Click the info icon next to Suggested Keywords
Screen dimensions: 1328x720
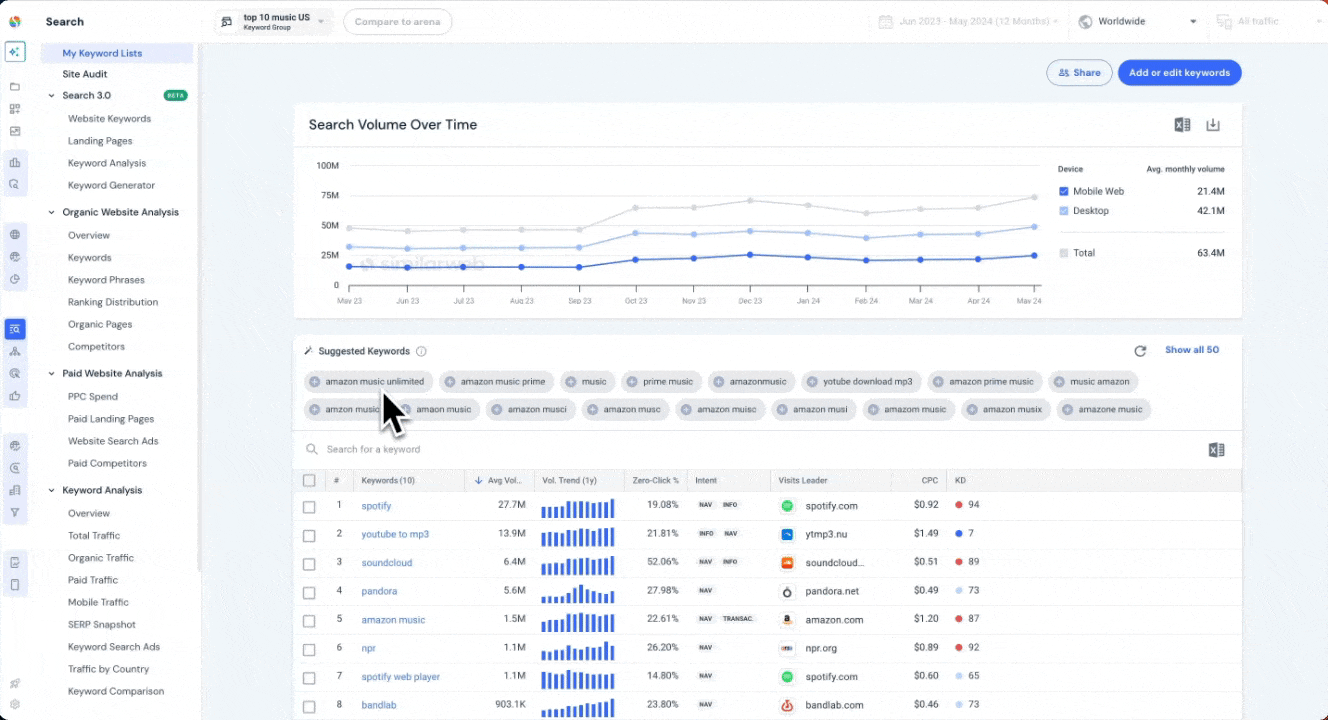tap(422, 351)
